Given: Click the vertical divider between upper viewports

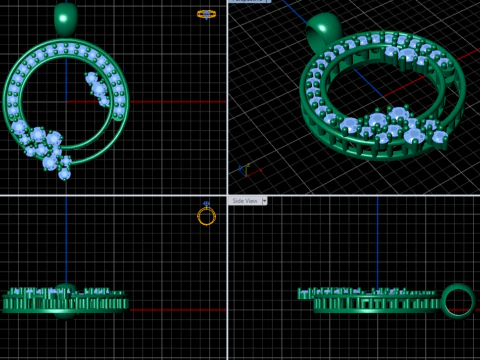Looking at the screenshot, I should (x=227, y=97).
